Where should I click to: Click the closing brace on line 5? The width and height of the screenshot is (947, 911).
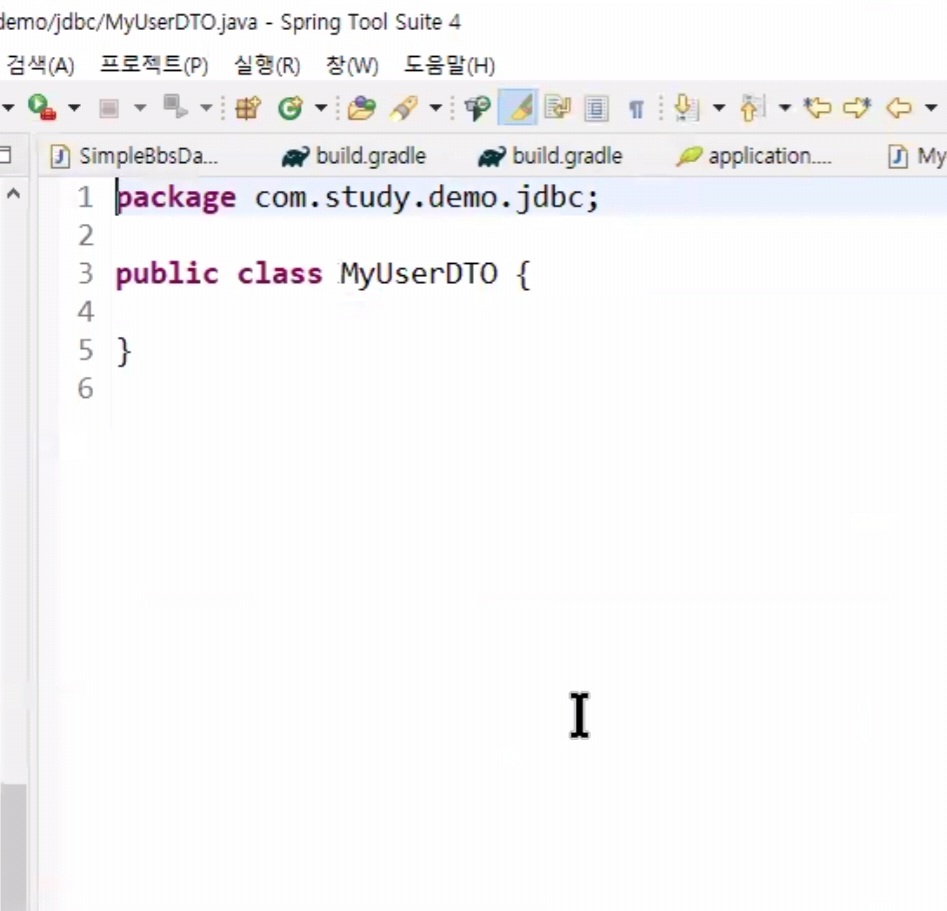pyautogui.click(x=124, y=352)
